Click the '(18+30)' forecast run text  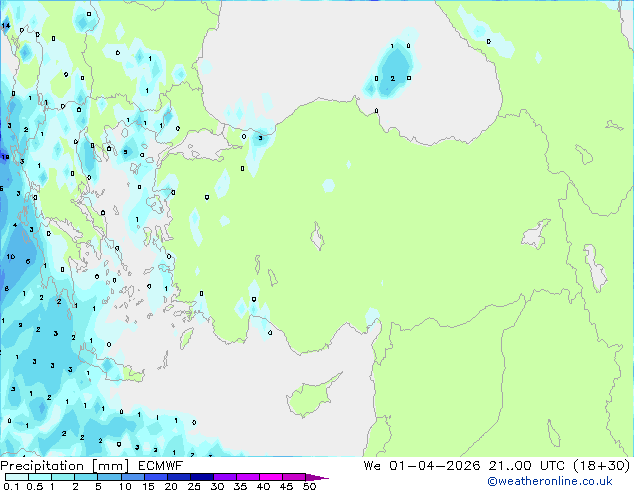pyautogui.click(x=602, y=466)
